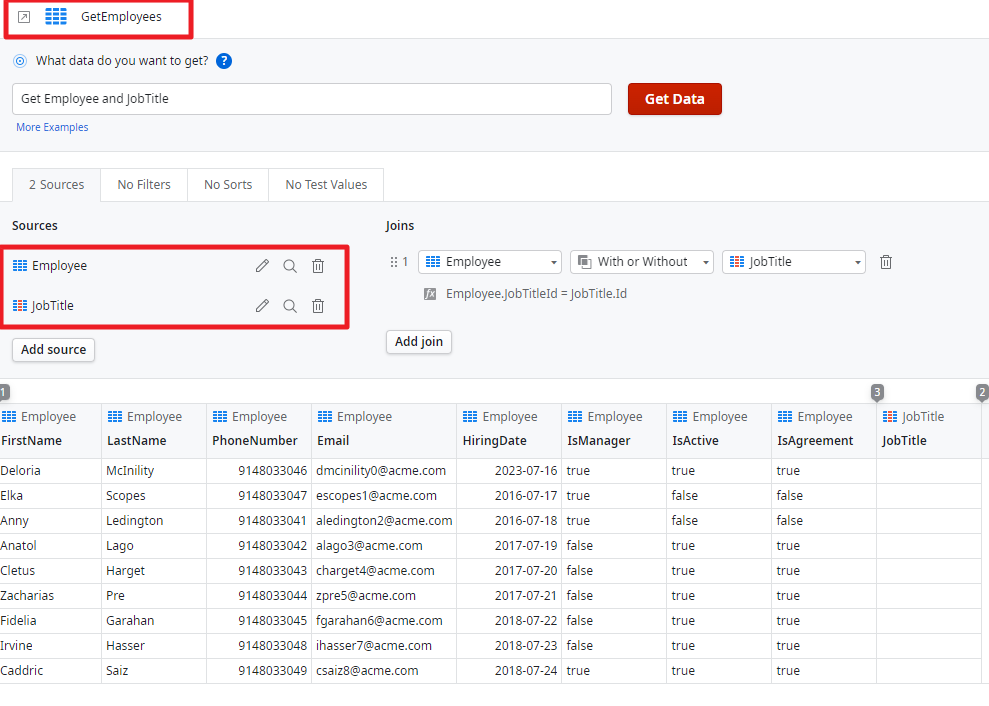Click join condition Employee.JobTitleId = JobTitle.Id
The image size is (989, 706).
(x=536, y=294)
